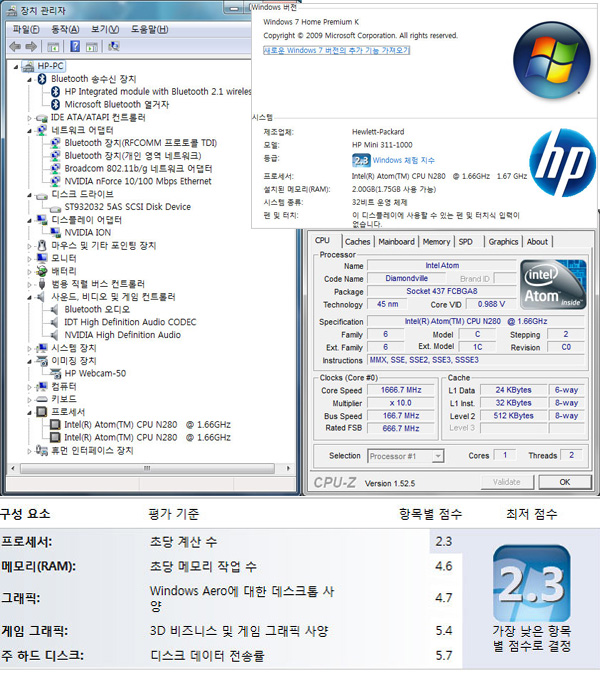Click the 프로세서 category chip icon
The height and width of the screenshot is (674, 600).
point(42,412)
